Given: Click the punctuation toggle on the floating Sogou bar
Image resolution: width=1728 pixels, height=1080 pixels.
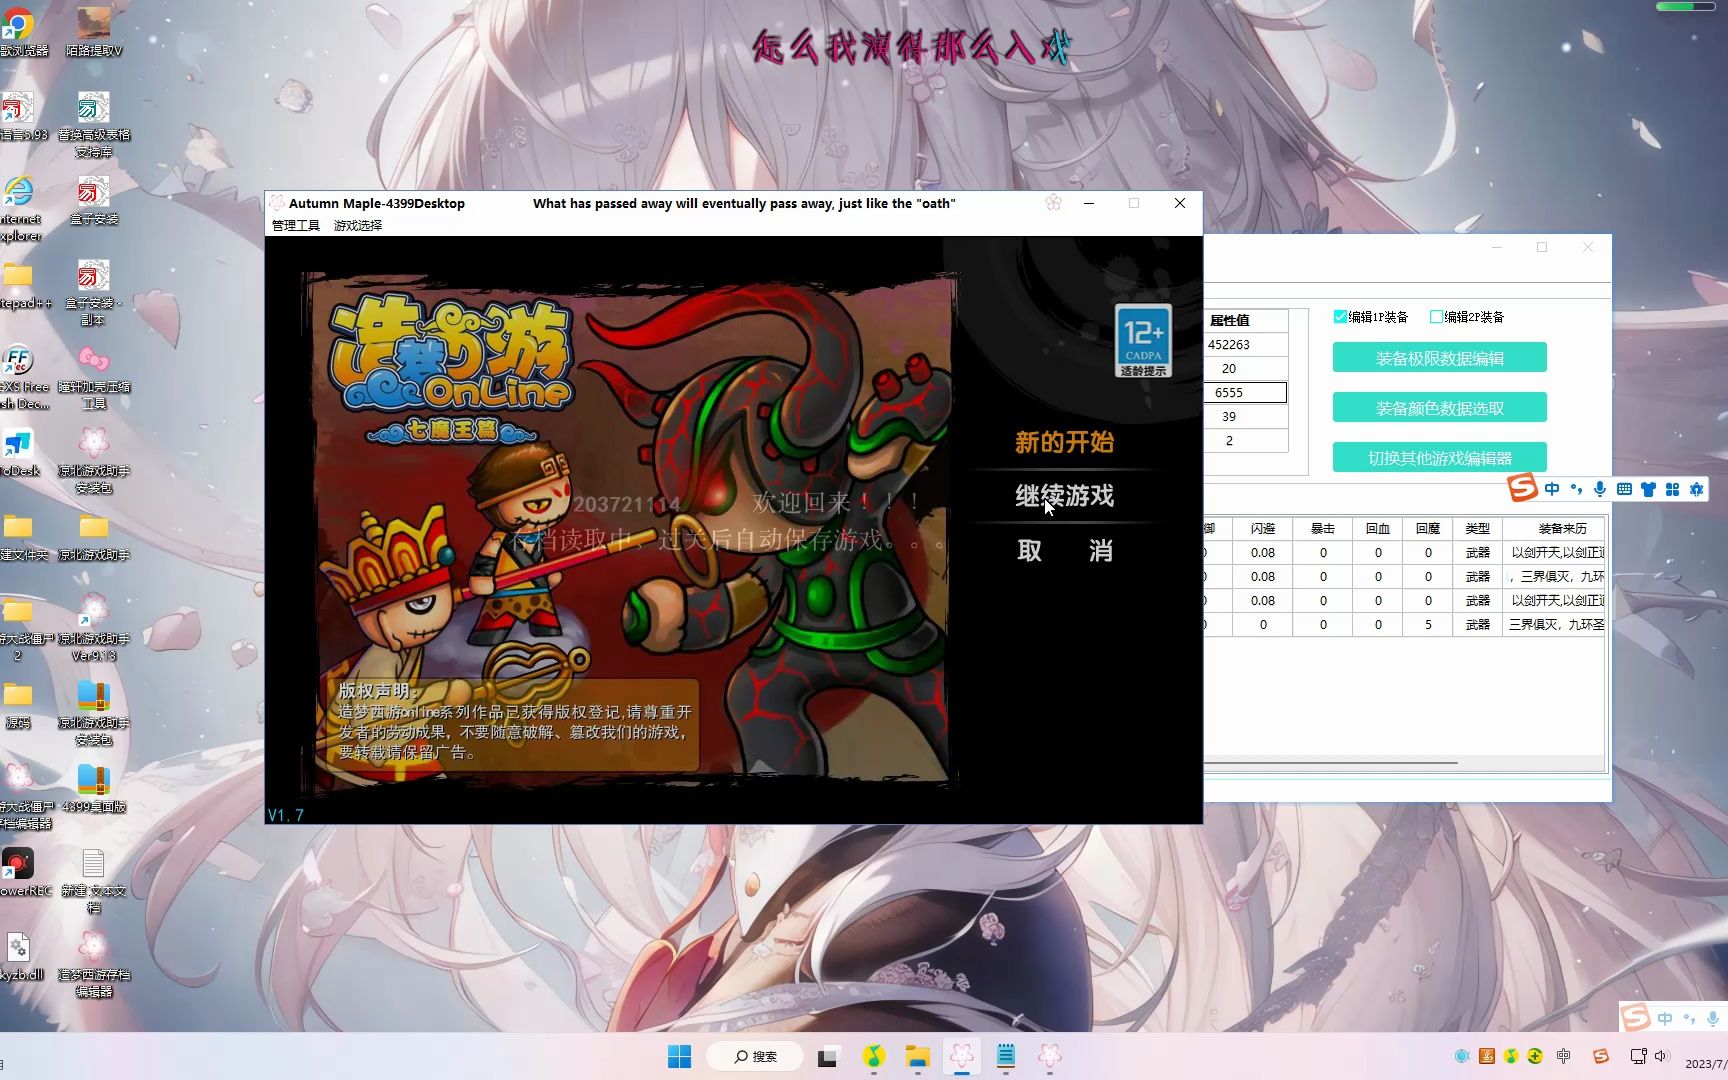Looking at the screenshot, I should pos(1576,489).
